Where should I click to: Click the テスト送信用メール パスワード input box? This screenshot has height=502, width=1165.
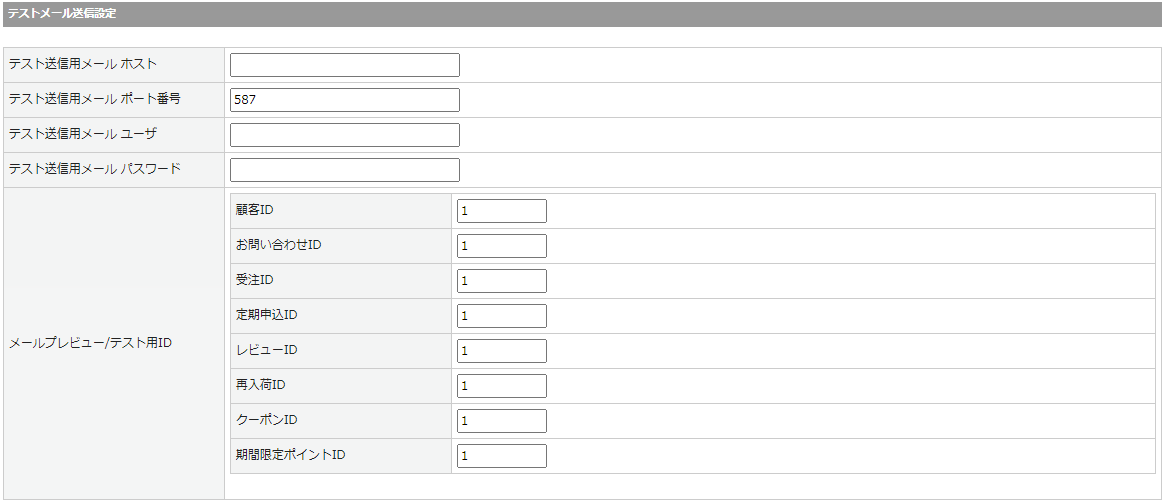tap(344, 170)
